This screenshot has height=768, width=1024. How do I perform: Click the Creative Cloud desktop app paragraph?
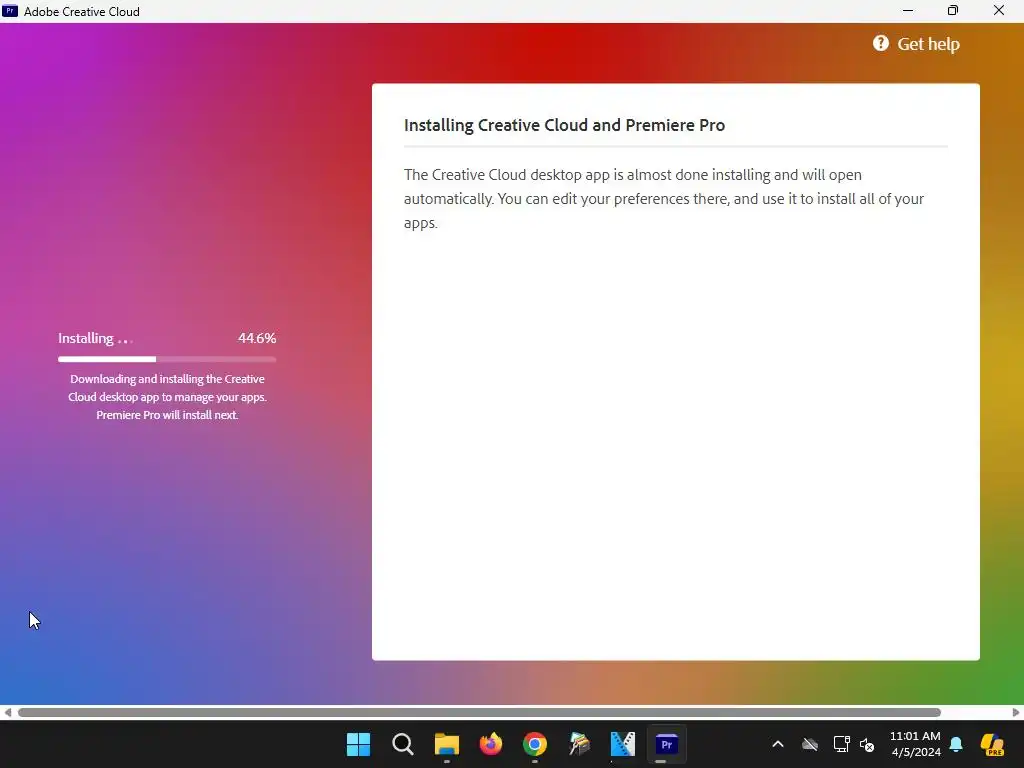(664, 199)
